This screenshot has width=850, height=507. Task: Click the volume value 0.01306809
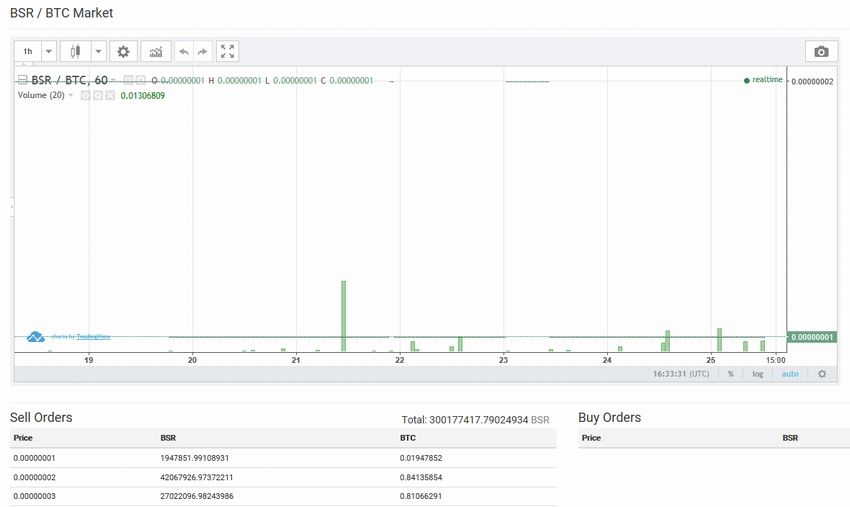coord(143,95)
